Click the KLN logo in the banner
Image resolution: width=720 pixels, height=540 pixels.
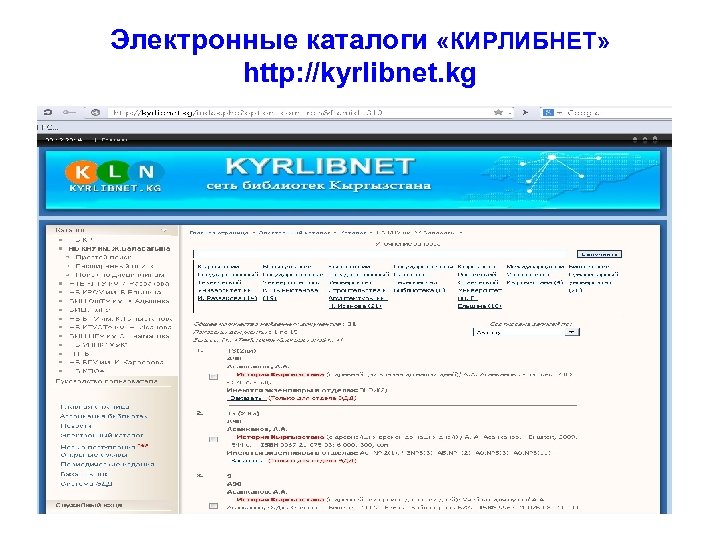pos(114,176)
